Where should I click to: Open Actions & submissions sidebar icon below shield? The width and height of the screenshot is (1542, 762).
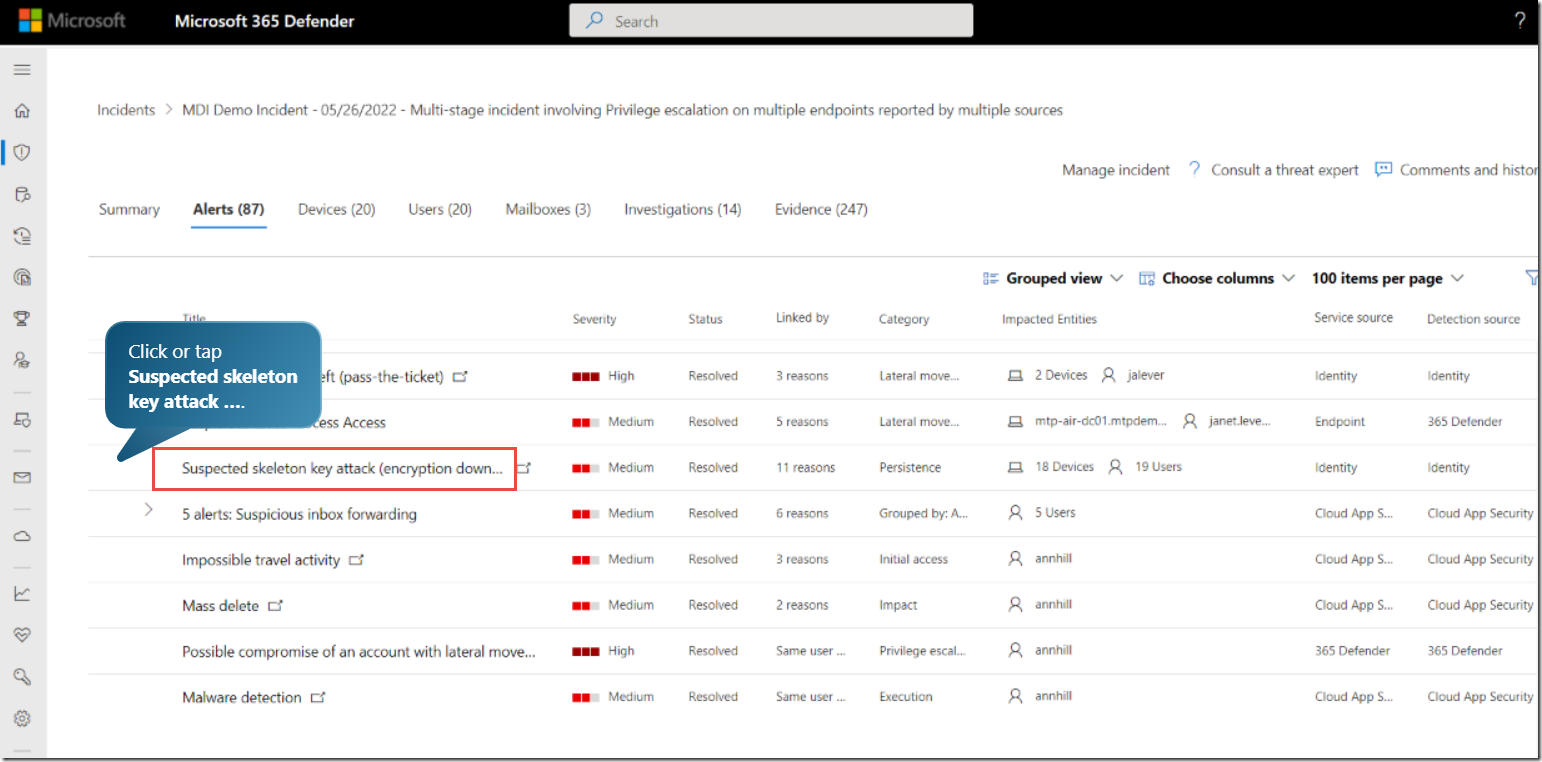(x=22, y=194)
